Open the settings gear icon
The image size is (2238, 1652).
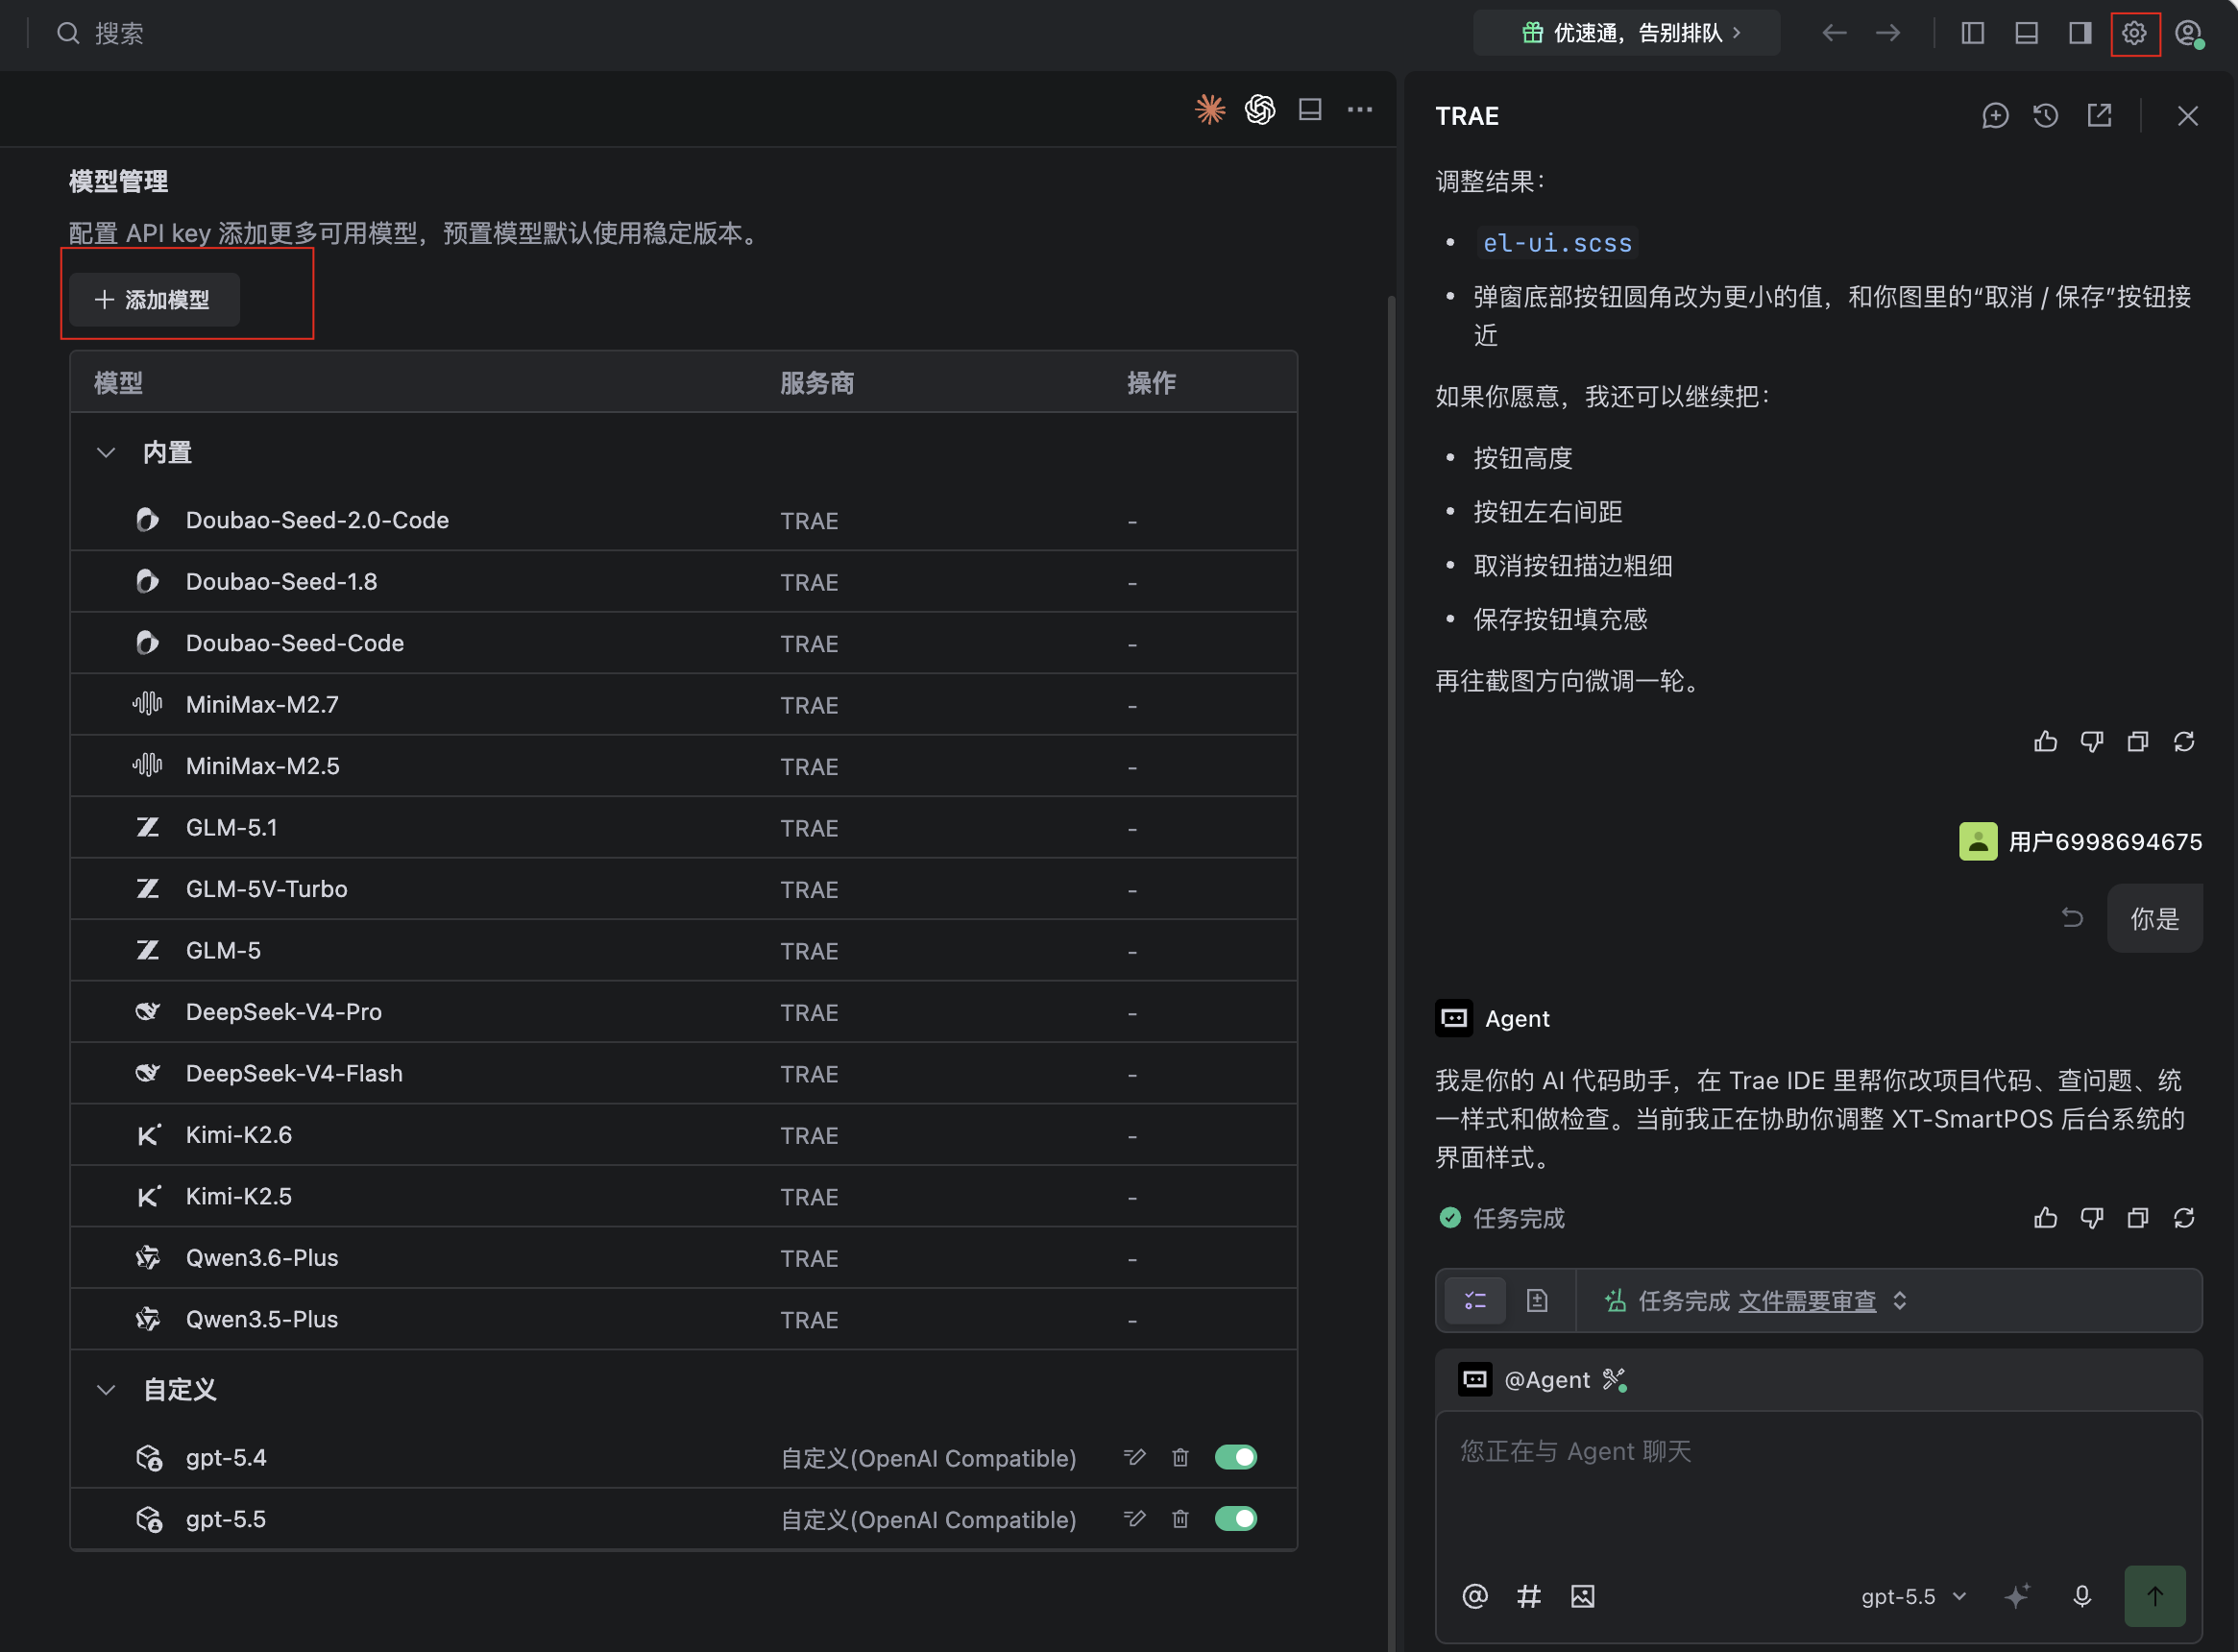[2134, 33]
